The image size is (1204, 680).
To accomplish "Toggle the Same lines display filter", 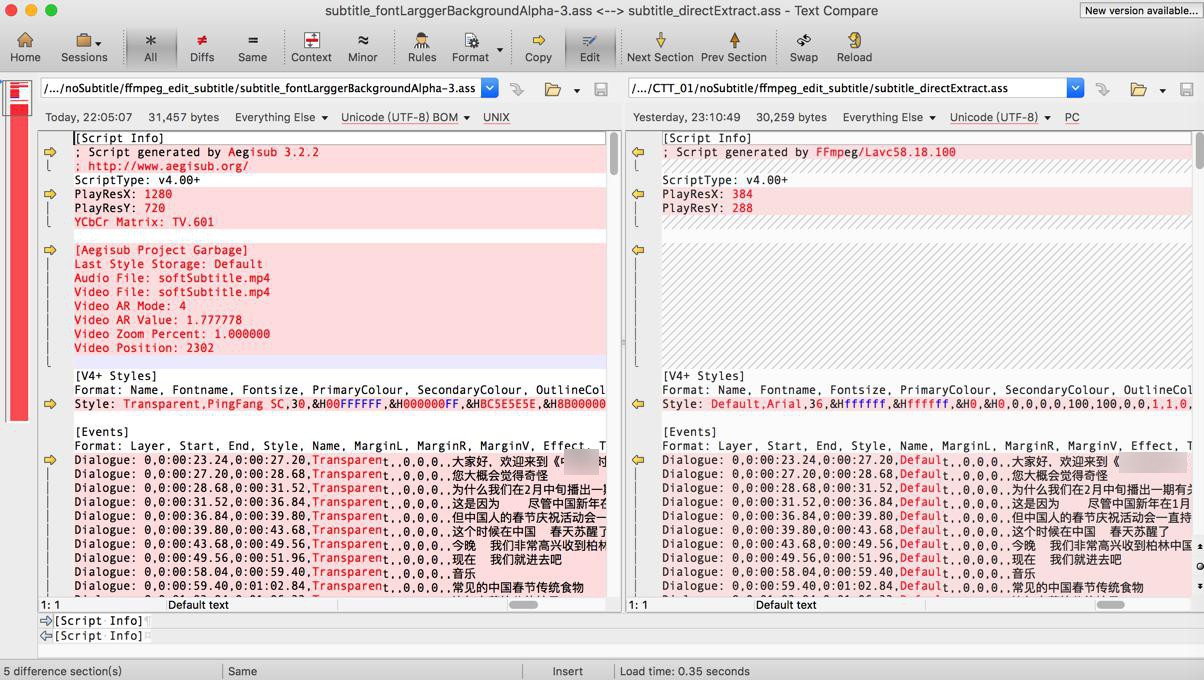I will (252, 47).
